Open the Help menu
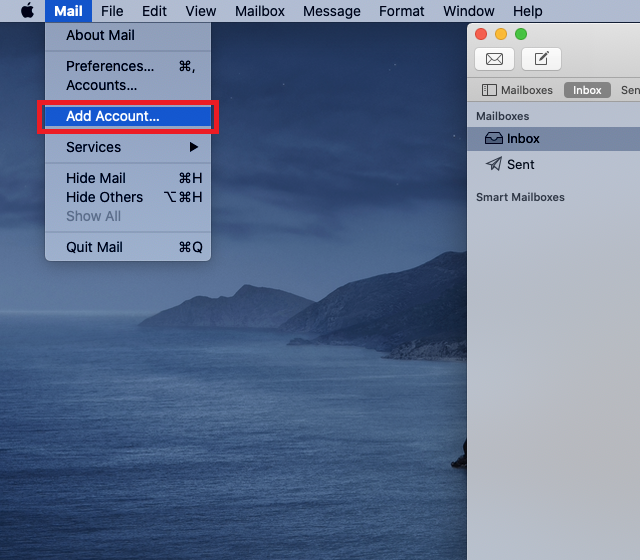This screenshot has width=640, height=560. (x=527, y=11)
